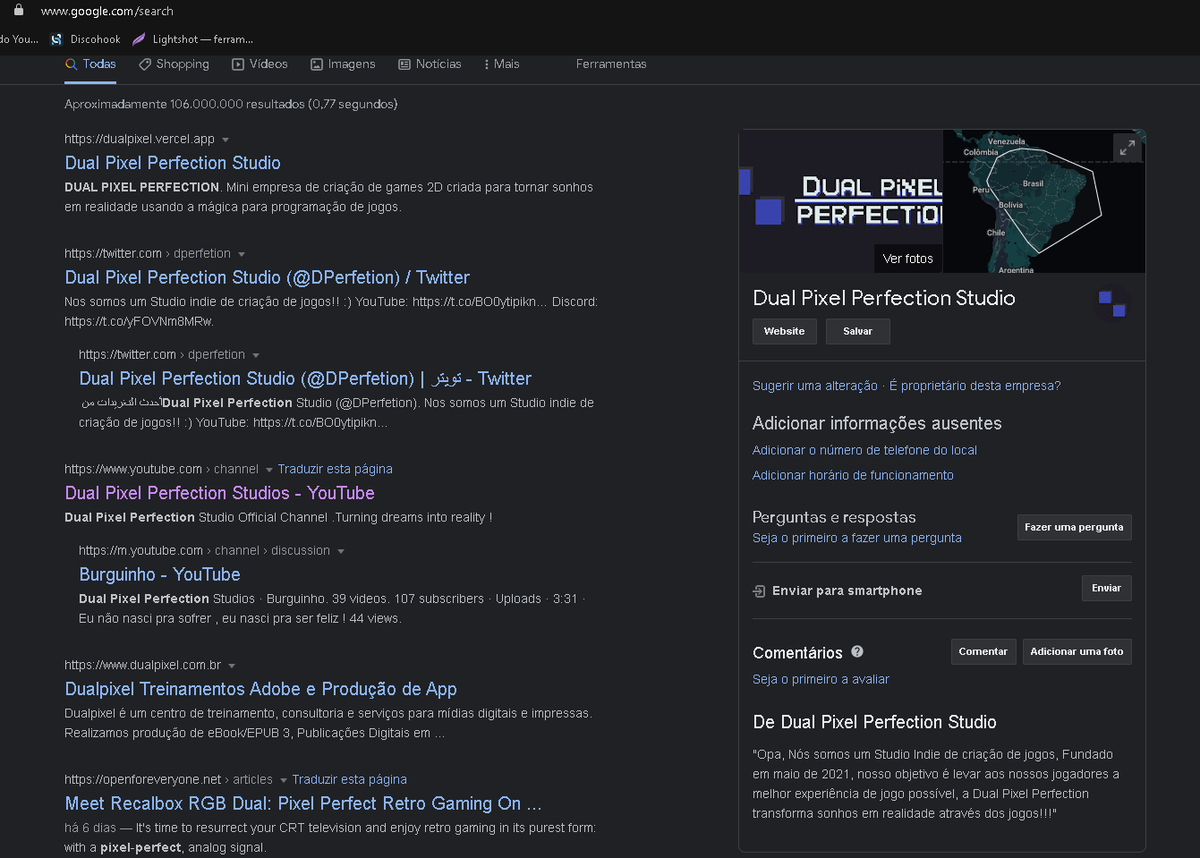This screenshot has width=1200, height=858.
Task: Click the Enviar button
Action: click(1106, 588)
